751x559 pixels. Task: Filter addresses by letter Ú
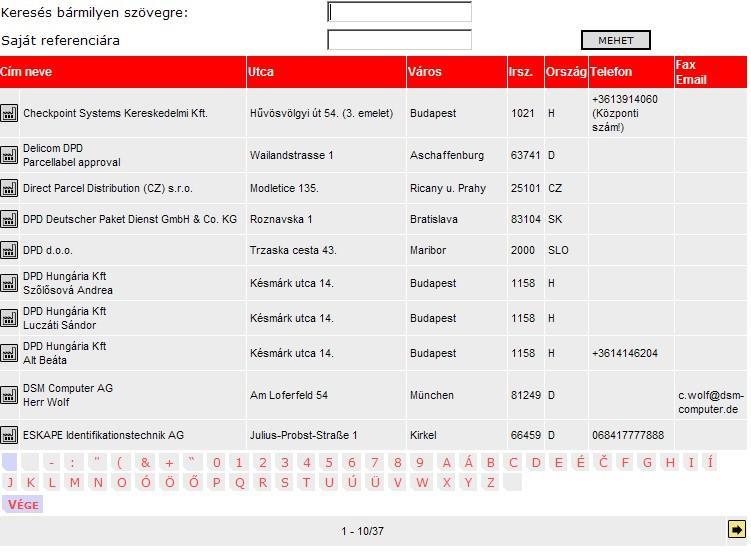(x=352, y=483)
